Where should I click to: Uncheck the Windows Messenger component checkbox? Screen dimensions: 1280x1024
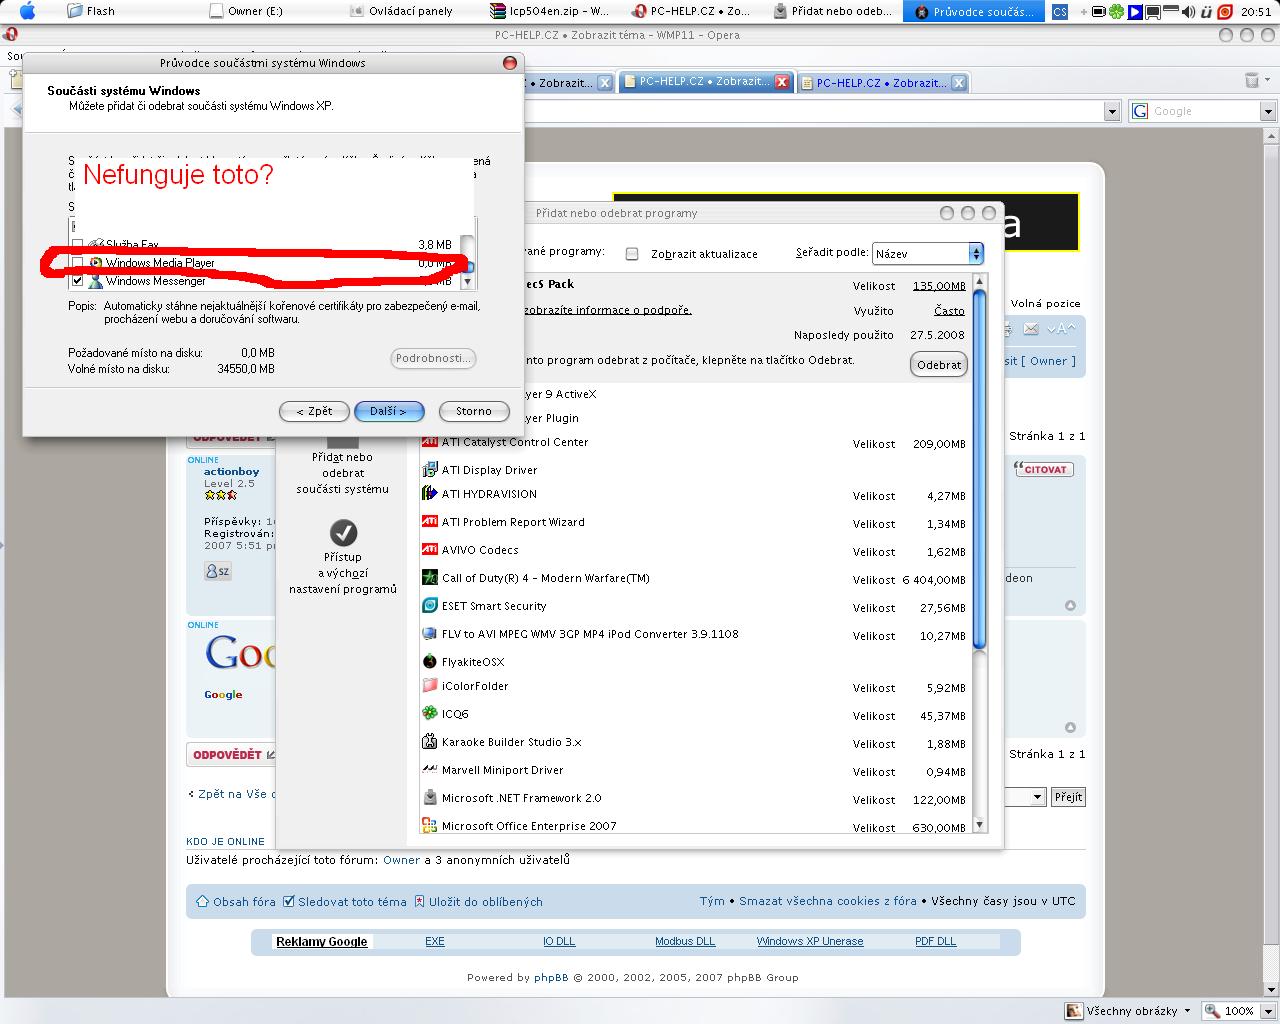[77, 281]
